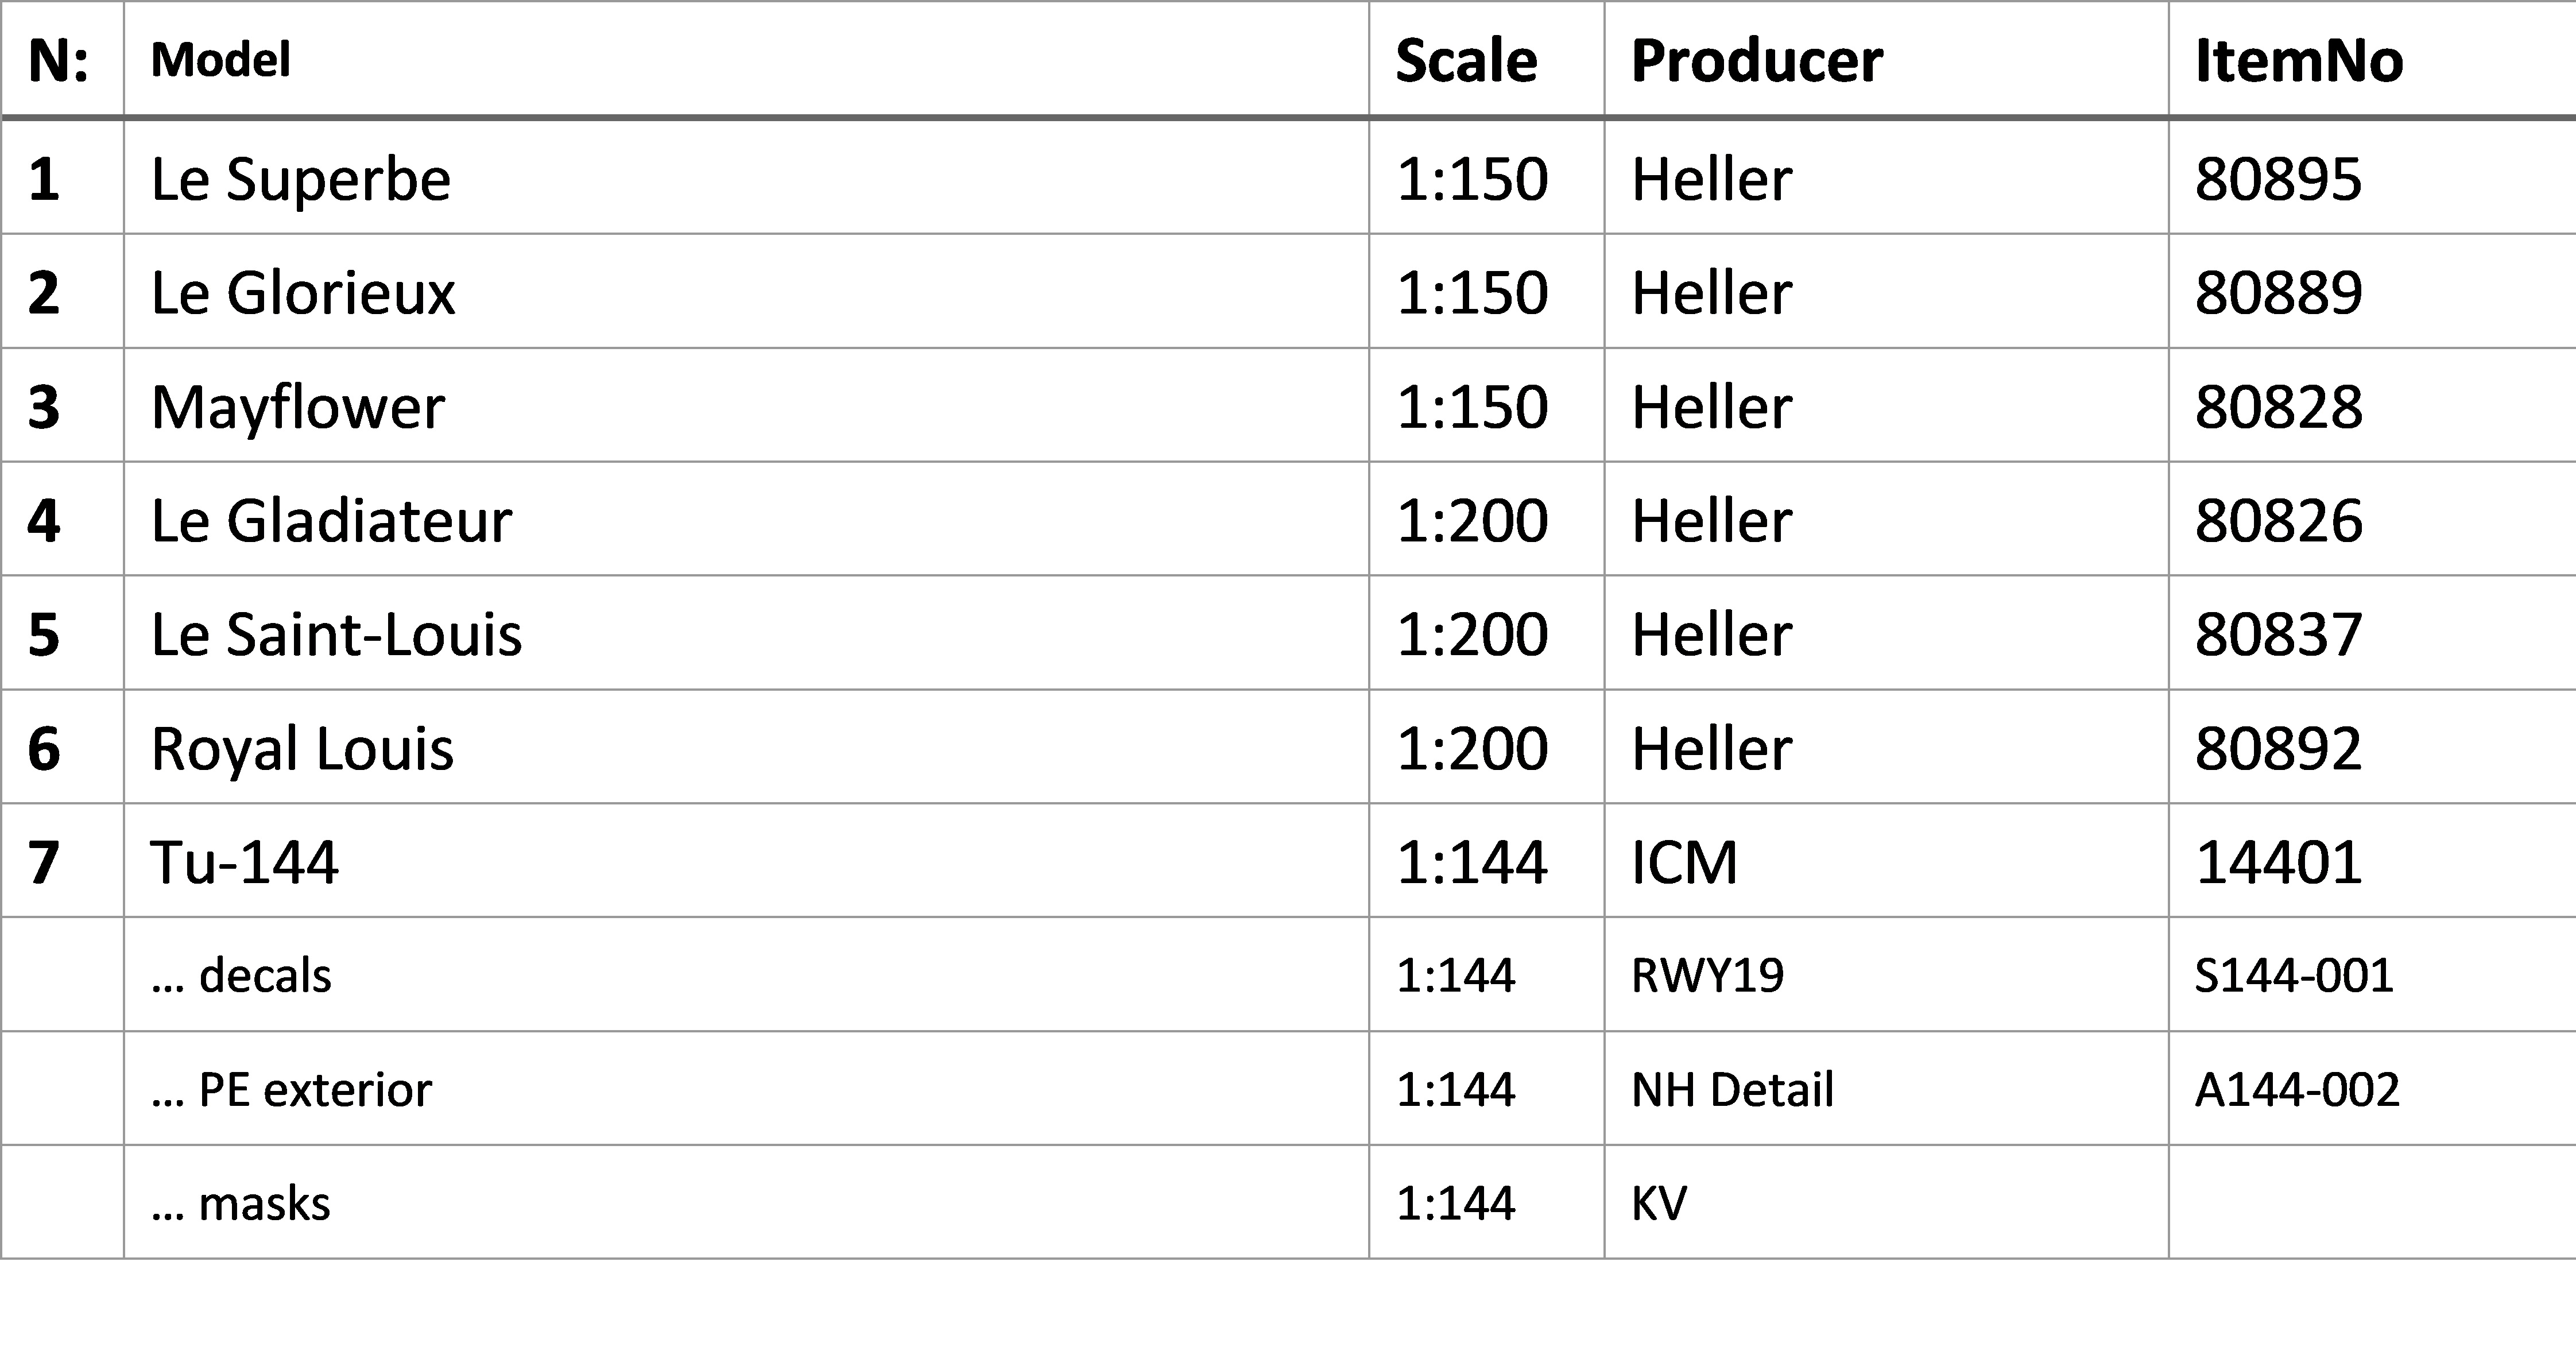Select the masks sub-item cell
The height and width of the screenshot is (1370, 2576).
746,1203
